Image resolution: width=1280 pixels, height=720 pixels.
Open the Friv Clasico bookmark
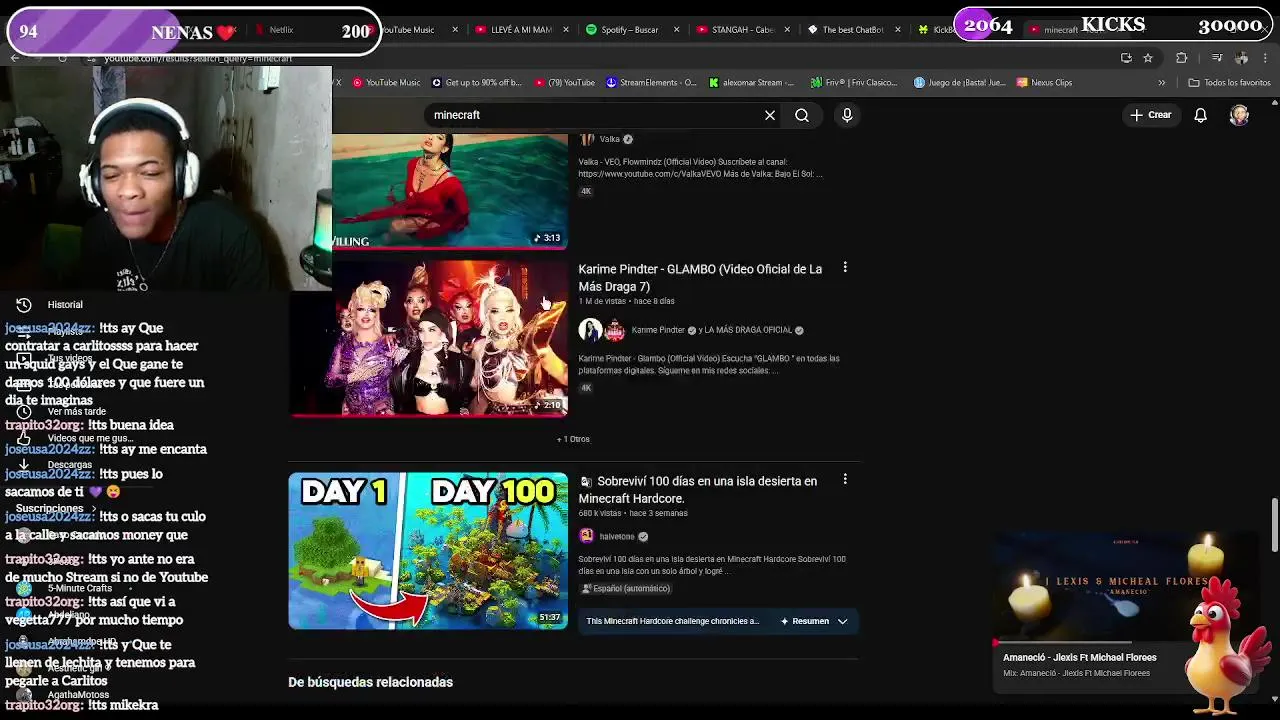pyautogui.click(x=853, y=83)
